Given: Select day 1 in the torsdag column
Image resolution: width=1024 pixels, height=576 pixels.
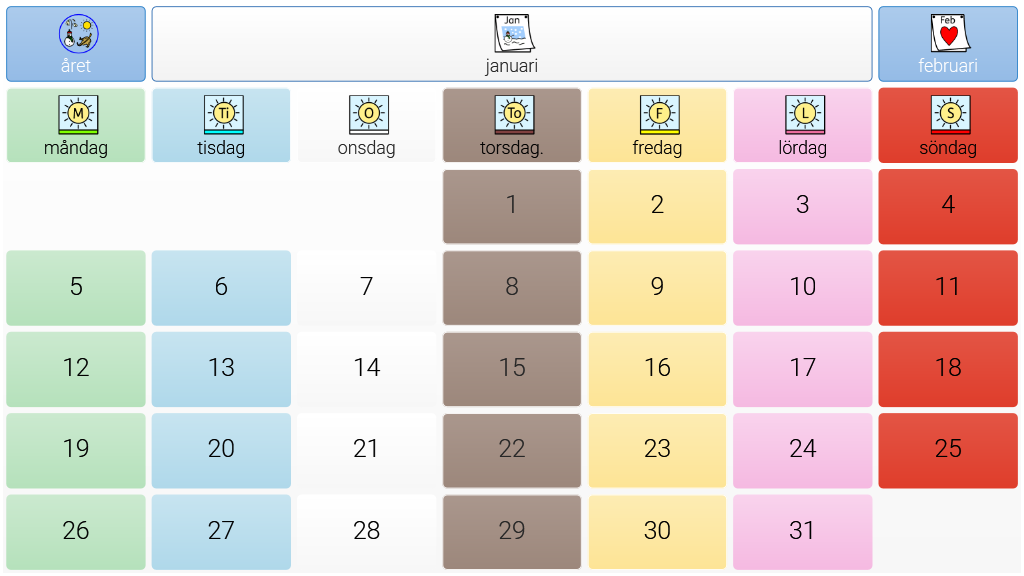Looking at the screenshot, I should [x=512, y=206].
